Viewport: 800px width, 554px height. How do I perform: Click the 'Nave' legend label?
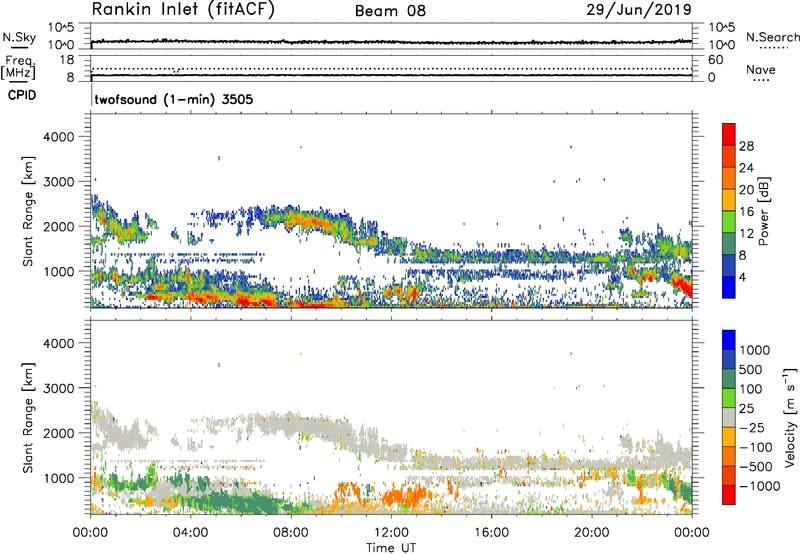click(761, 69)
